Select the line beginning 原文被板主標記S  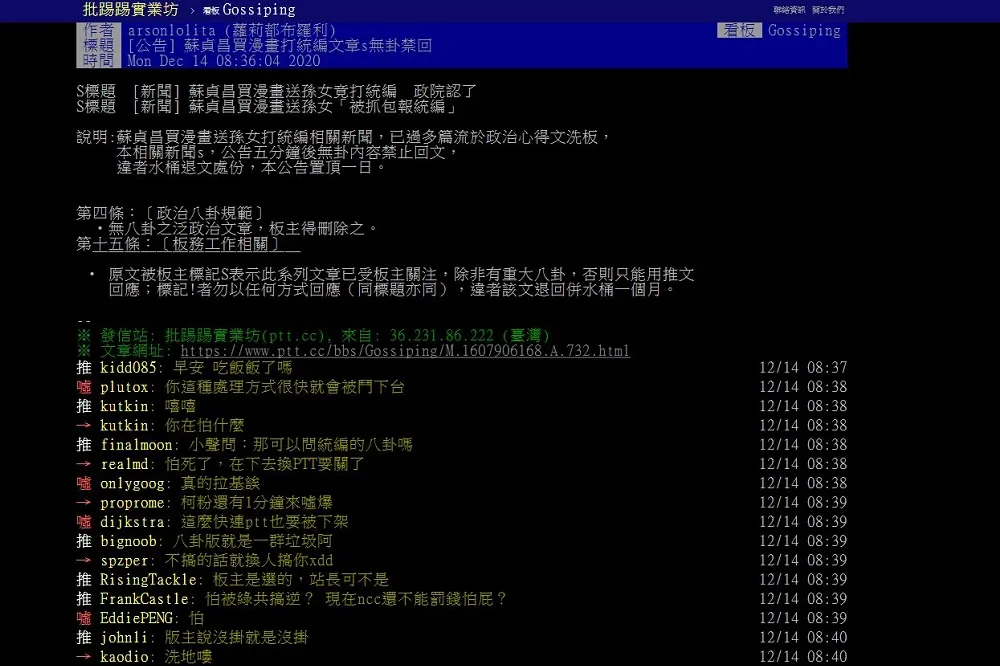401,274
